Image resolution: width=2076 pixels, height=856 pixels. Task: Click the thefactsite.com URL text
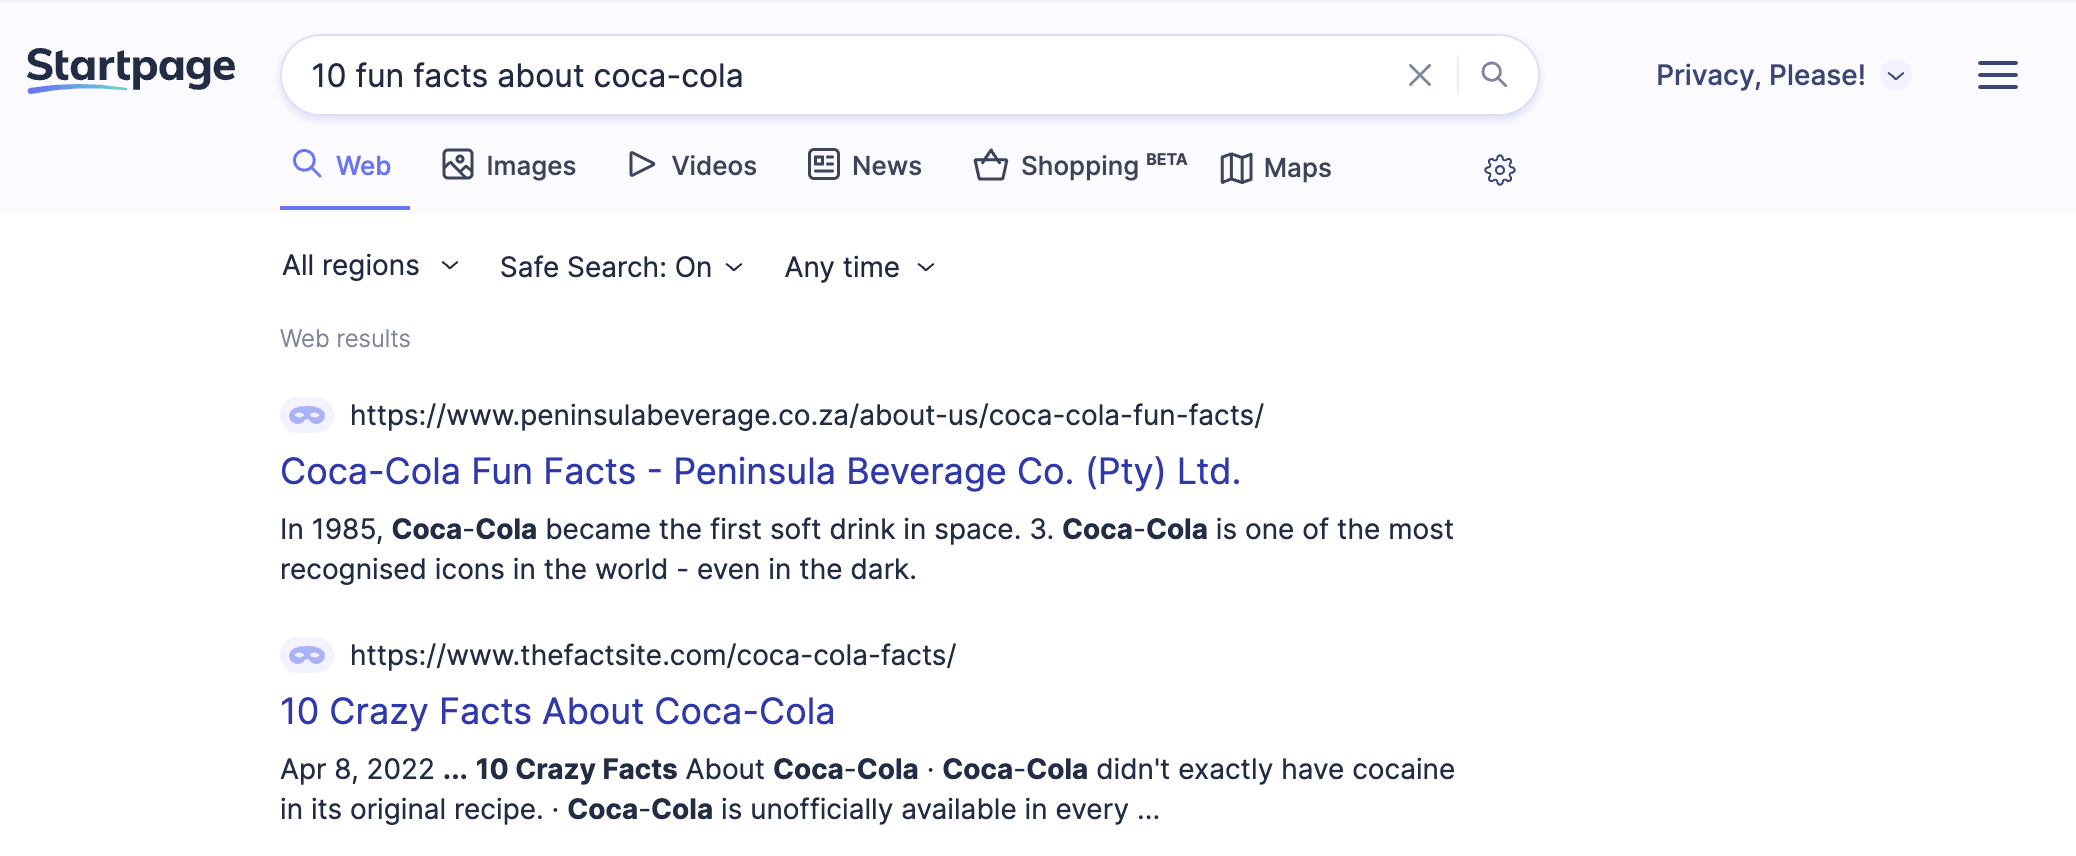pyautogui.click(x=652, y=655)
